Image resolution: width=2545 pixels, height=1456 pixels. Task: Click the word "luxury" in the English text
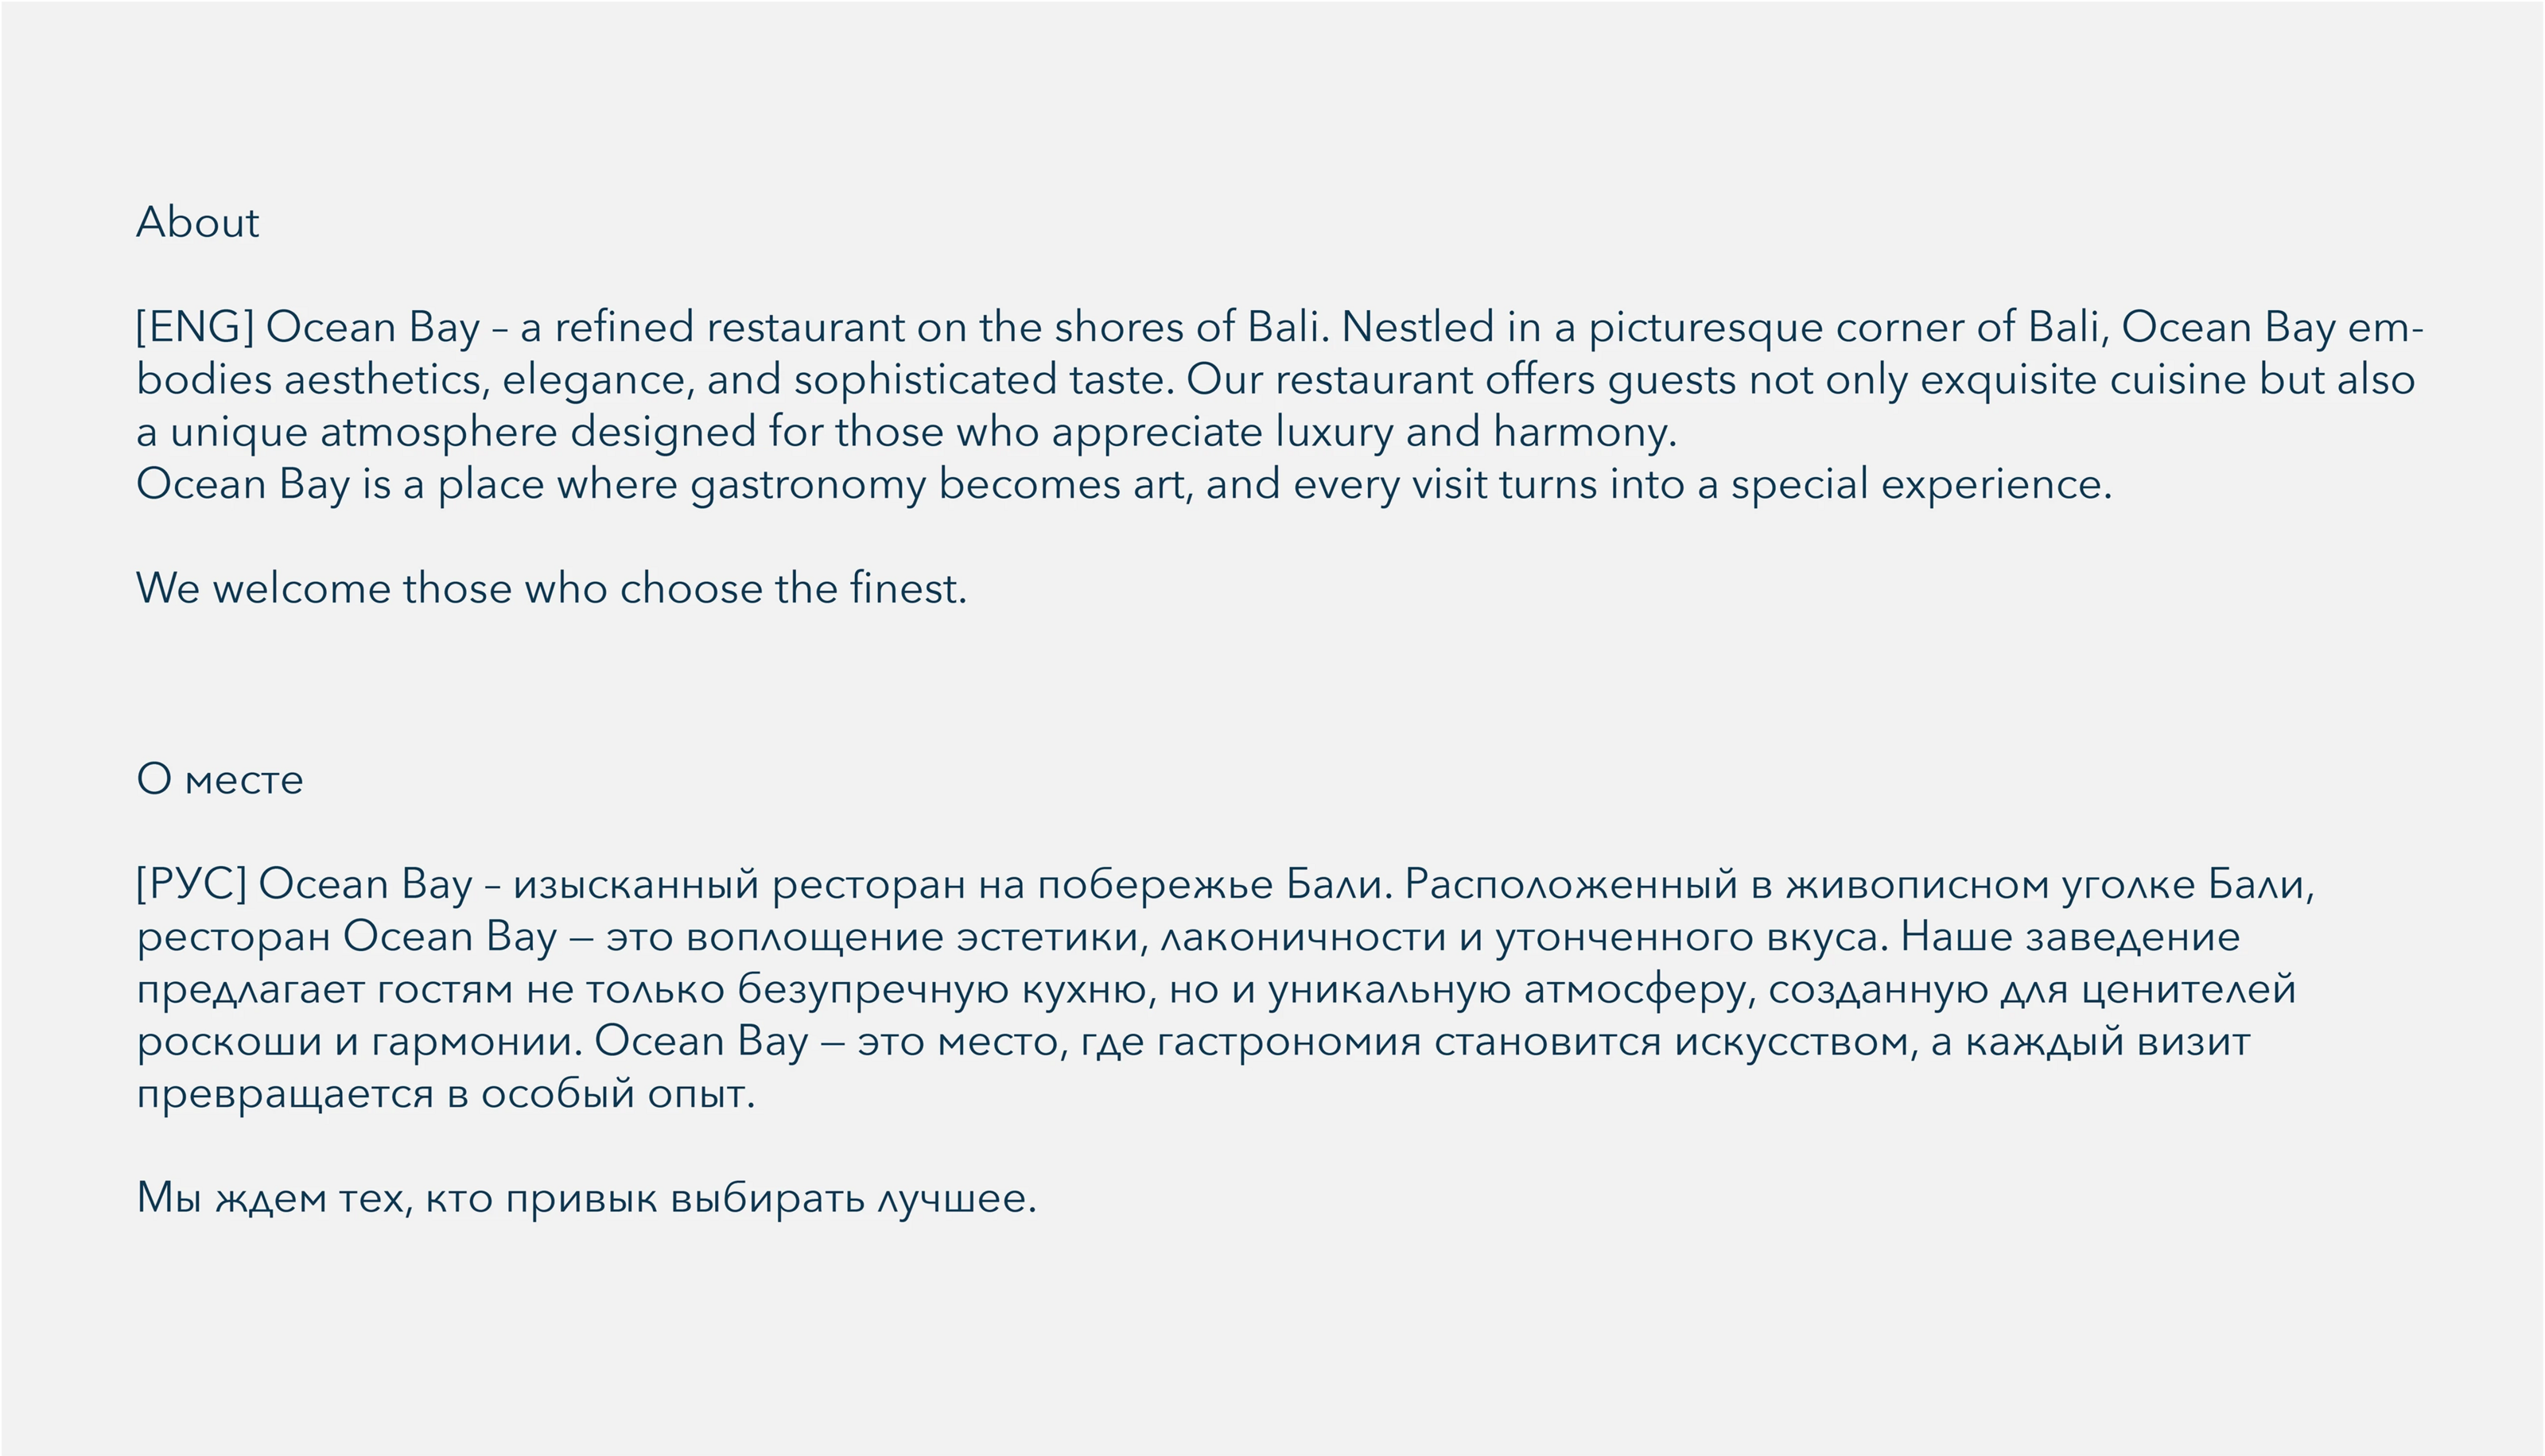[x=1334, y=432]
